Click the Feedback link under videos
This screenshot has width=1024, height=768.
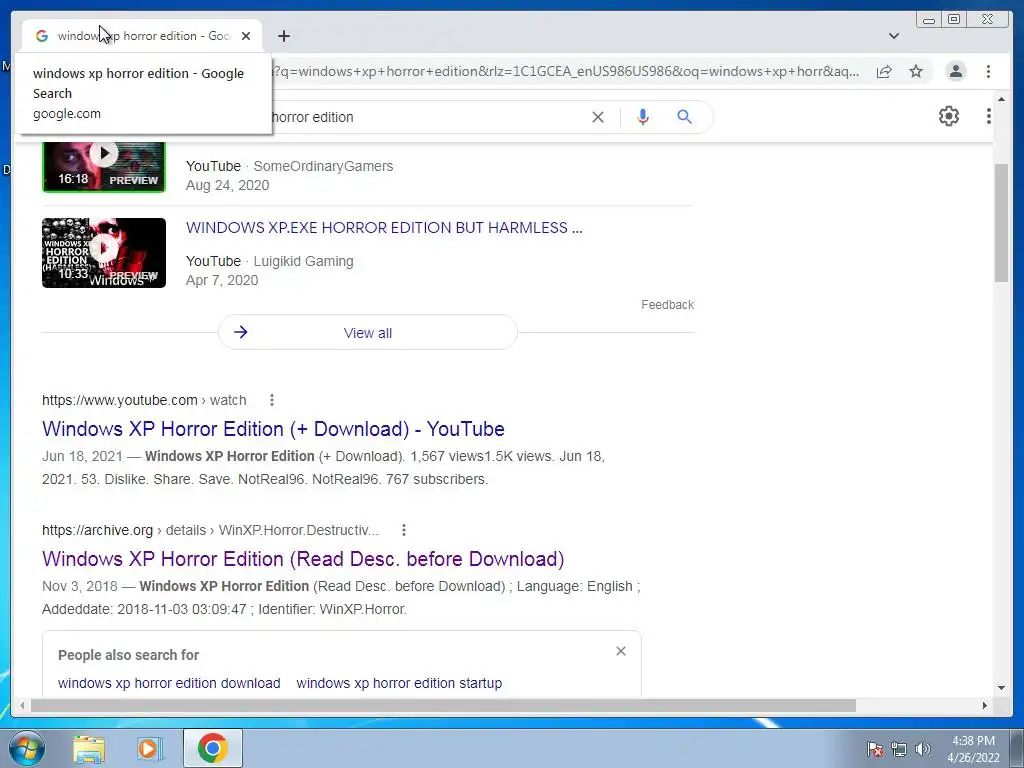click(667, 305)
